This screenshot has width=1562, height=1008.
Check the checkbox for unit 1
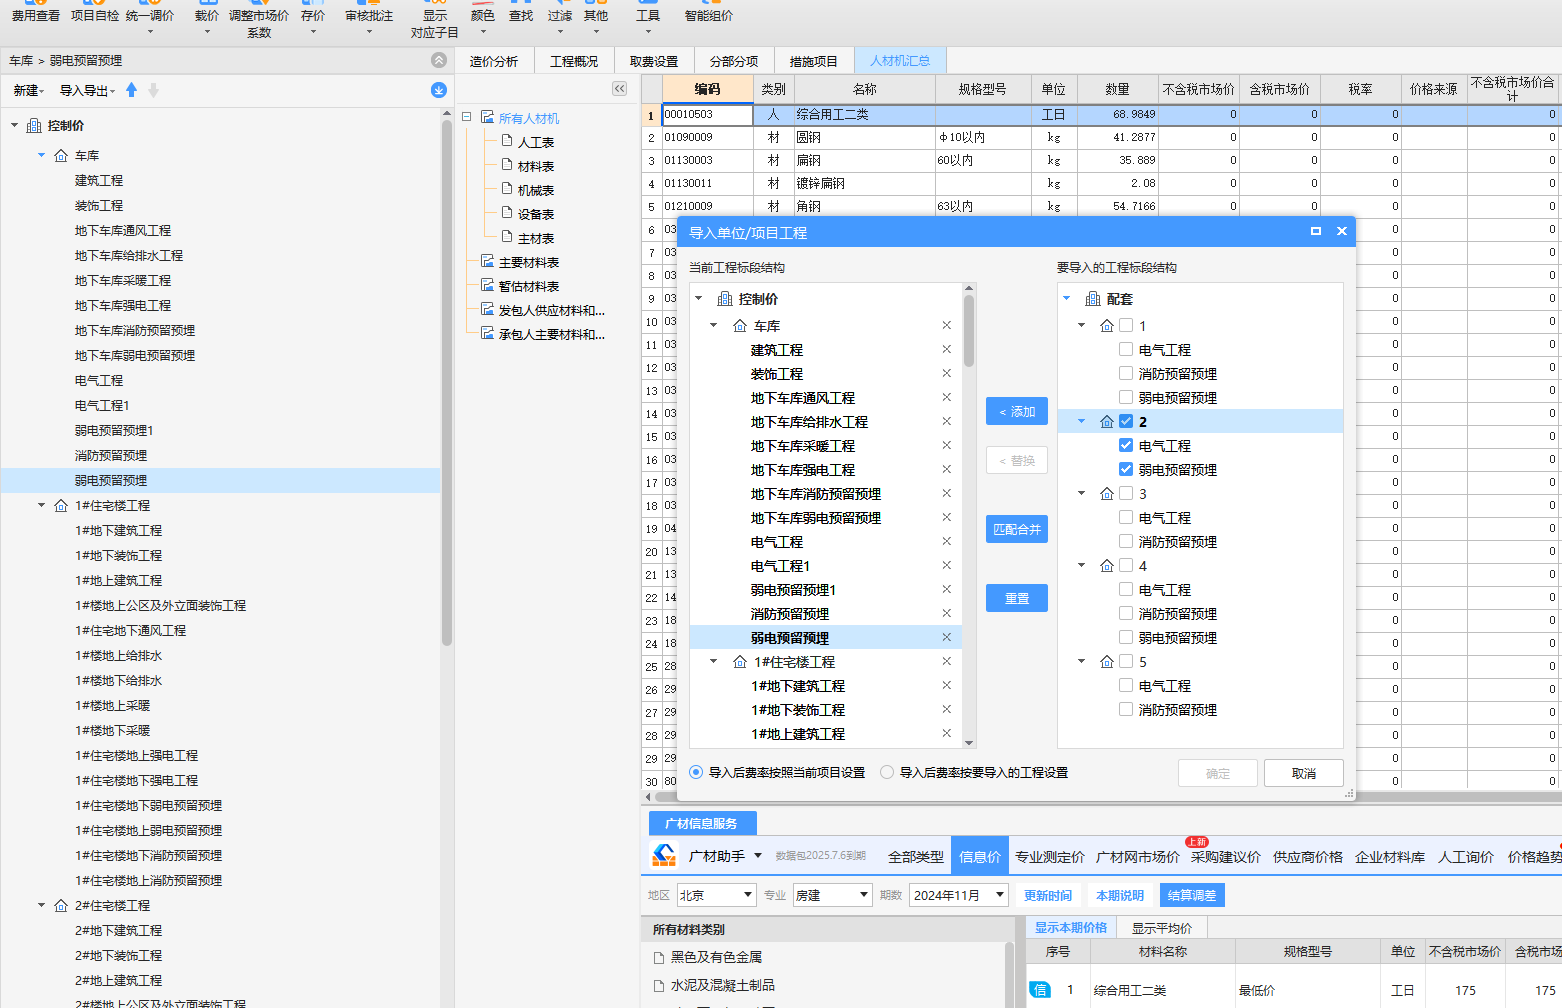point(1126,325)
